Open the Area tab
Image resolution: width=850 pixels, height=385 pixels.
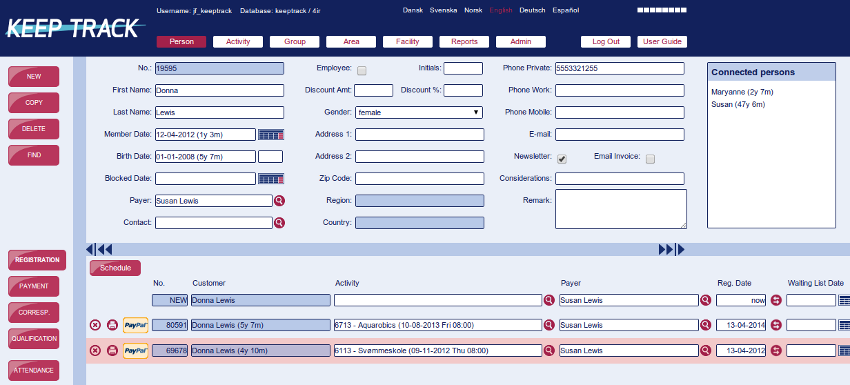pyautogui.click(x=351, y=42)
